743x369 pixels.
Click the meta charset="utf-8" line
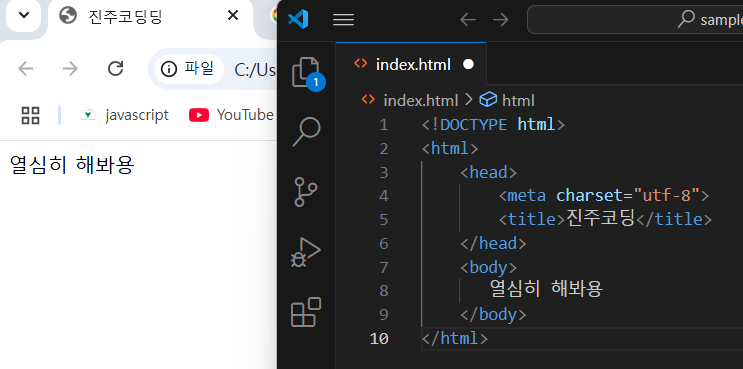tap(603, 196)
